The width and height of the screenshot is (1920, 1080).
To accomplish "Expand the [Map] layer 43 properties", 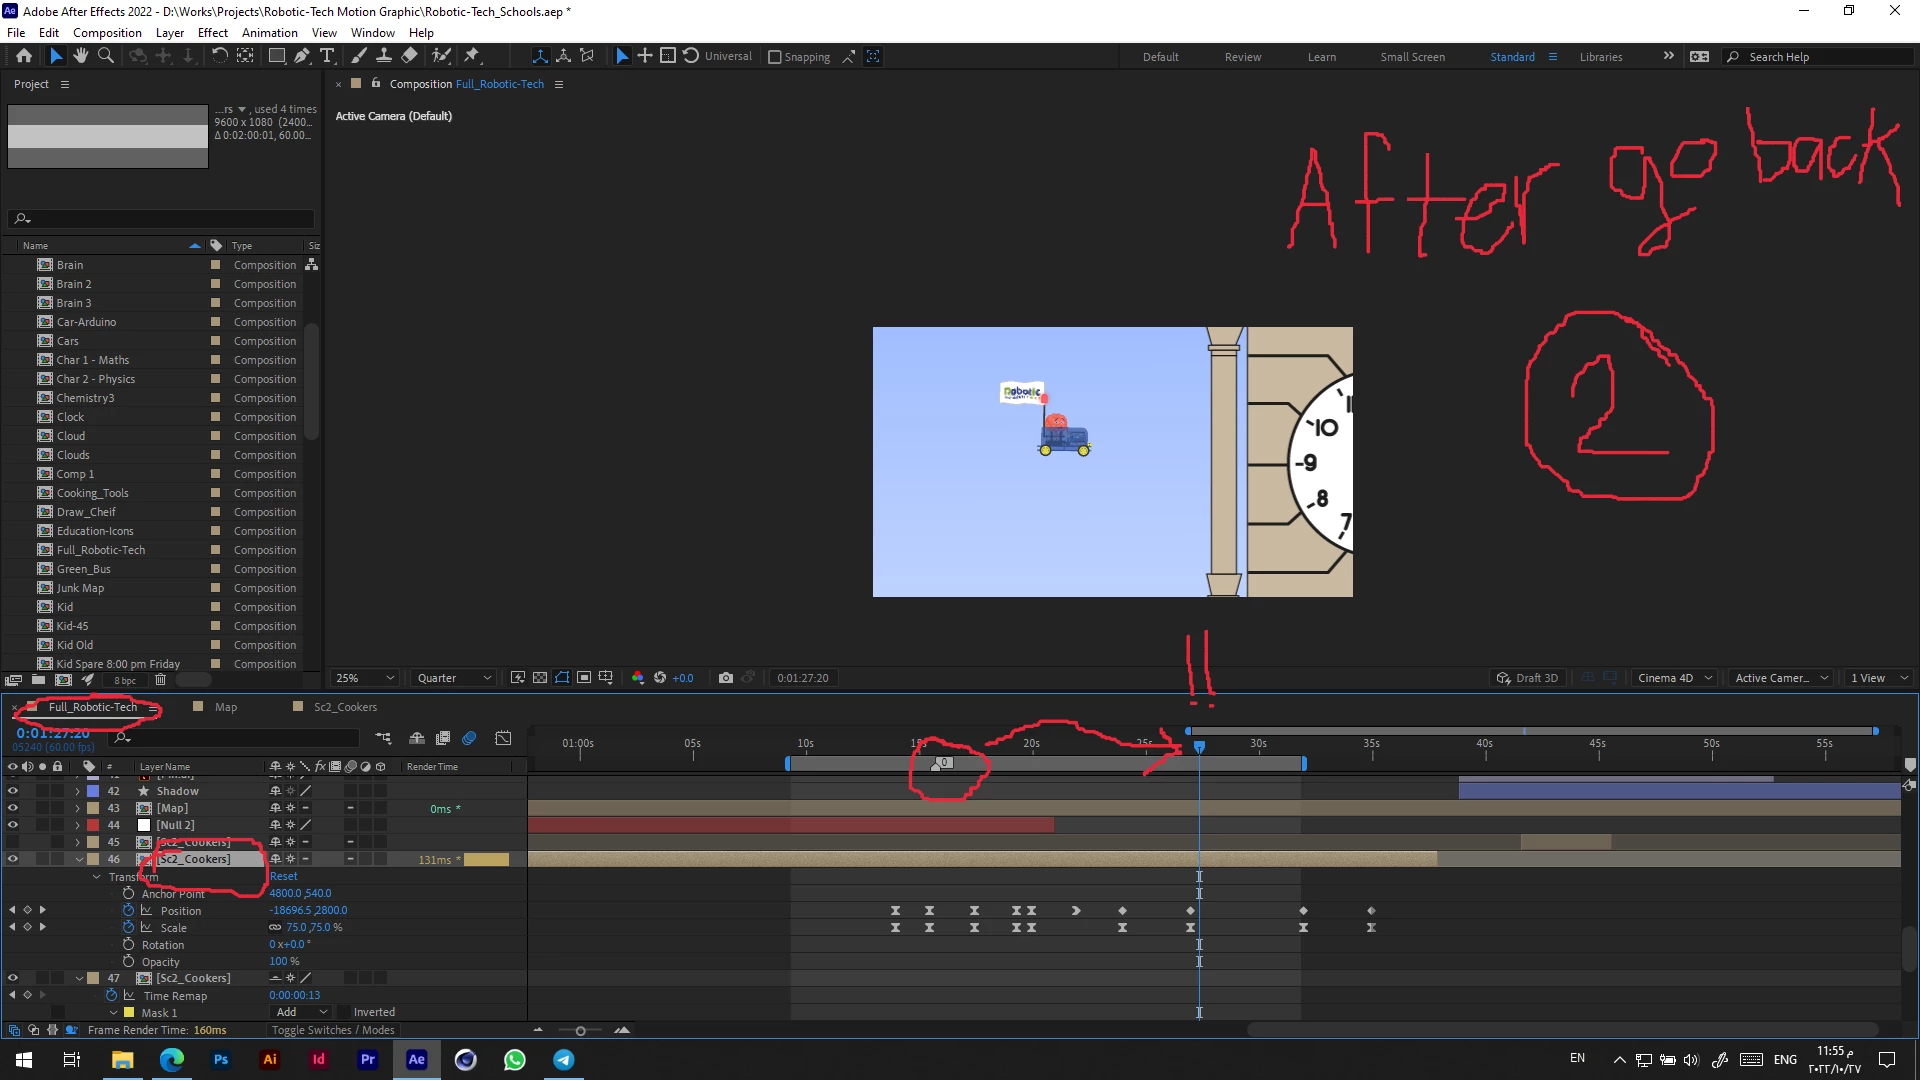I will pyautogui.click(x=78, y=808).
